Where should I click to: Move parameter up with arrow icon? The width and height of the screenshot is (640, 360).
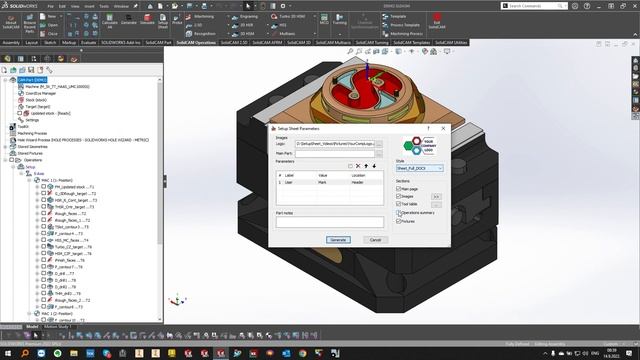click(x=366, y=166)
